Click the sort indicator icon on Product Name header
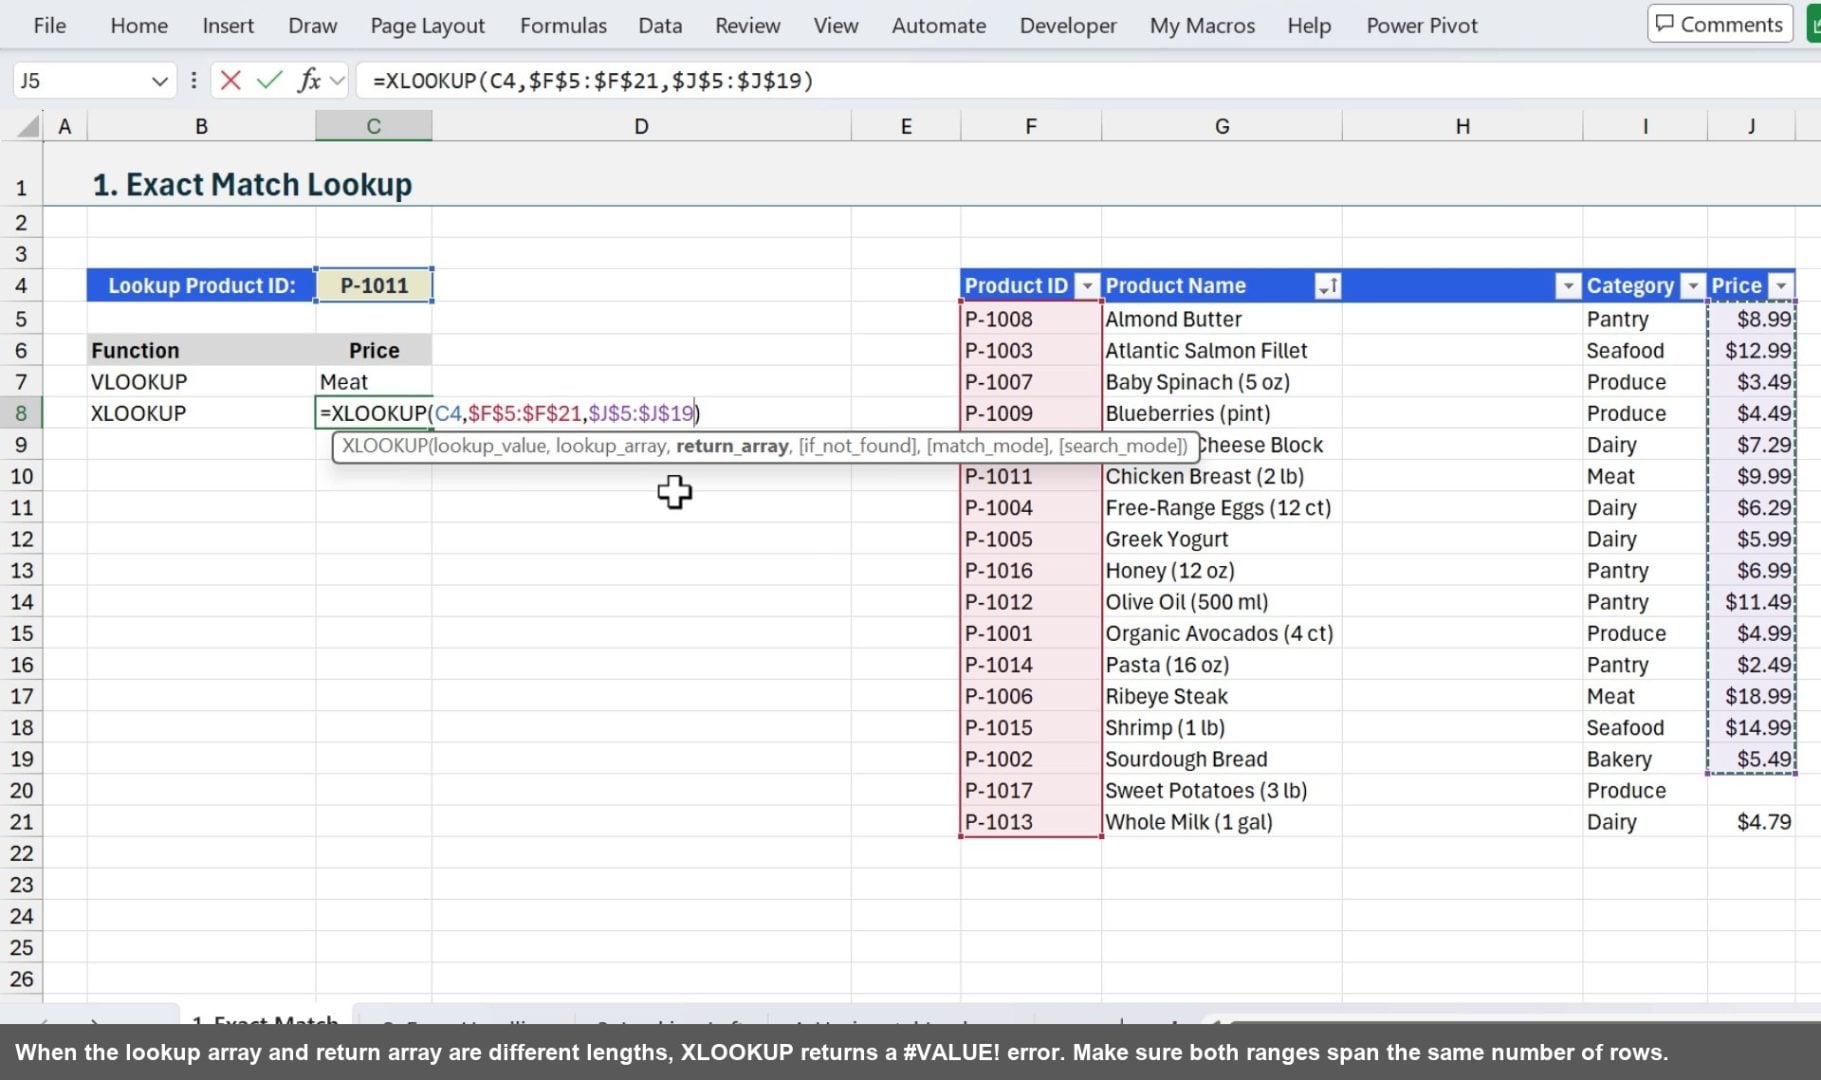 [x=1328, y=286]
